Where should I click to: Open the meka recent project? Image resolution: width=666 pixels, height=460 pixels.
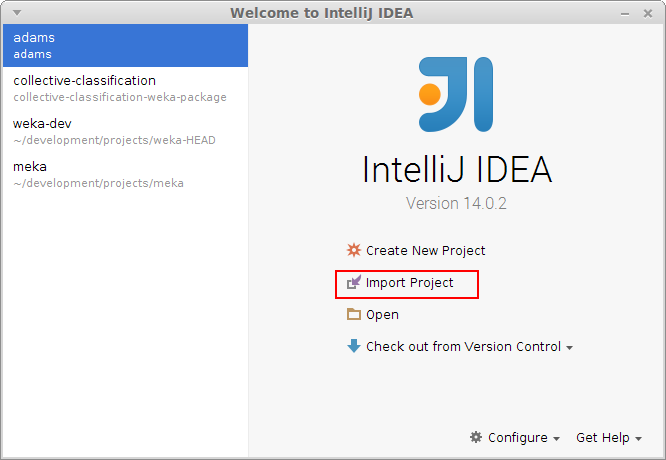124,174
